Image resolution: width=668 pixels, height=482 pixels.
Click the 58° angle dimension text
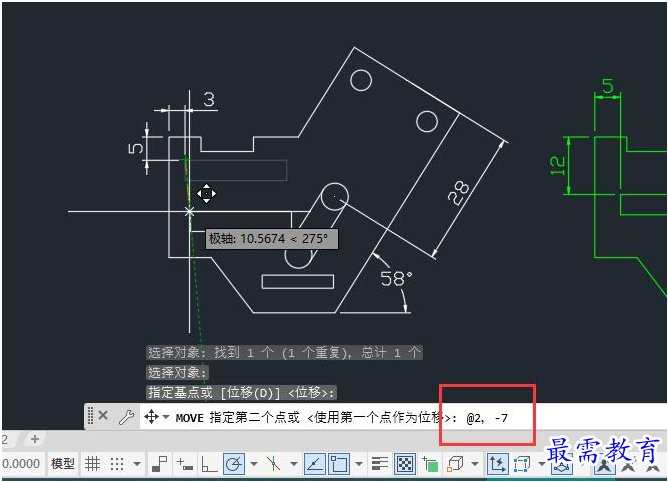[396, 279]
